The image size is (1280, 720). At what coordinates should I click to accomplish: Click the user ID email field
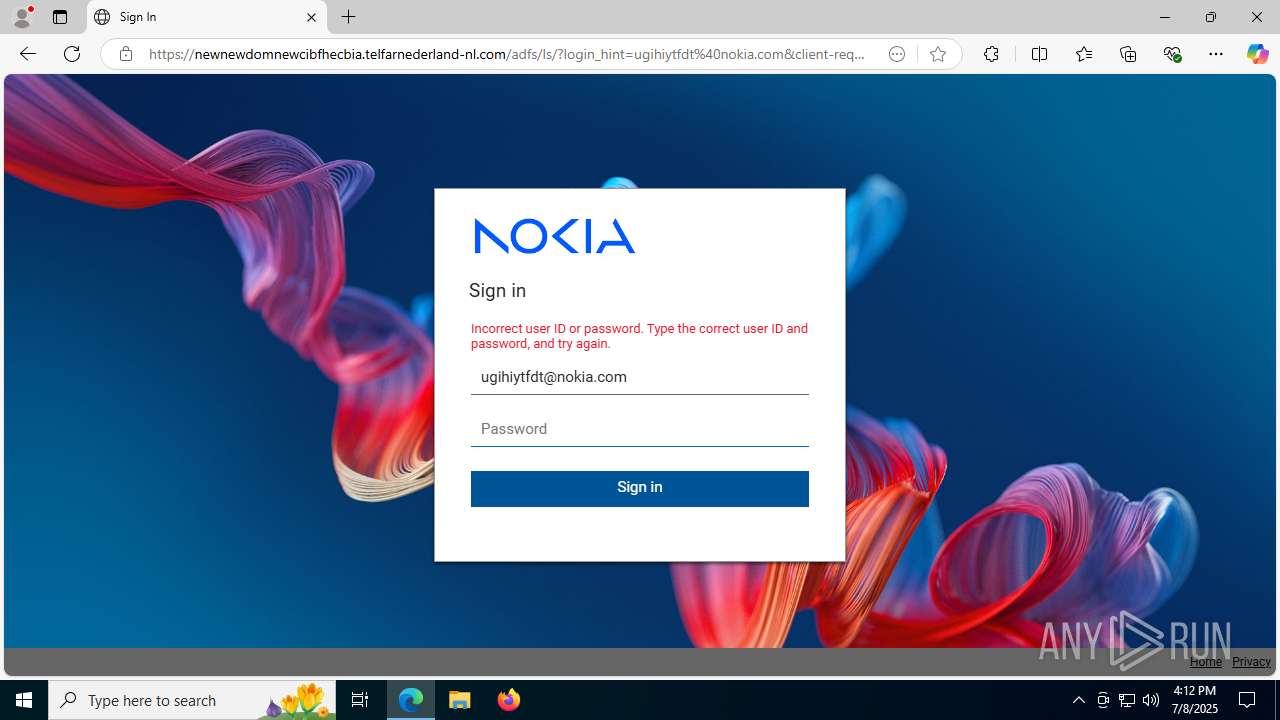pyautogui.click(x=640, y=378)
